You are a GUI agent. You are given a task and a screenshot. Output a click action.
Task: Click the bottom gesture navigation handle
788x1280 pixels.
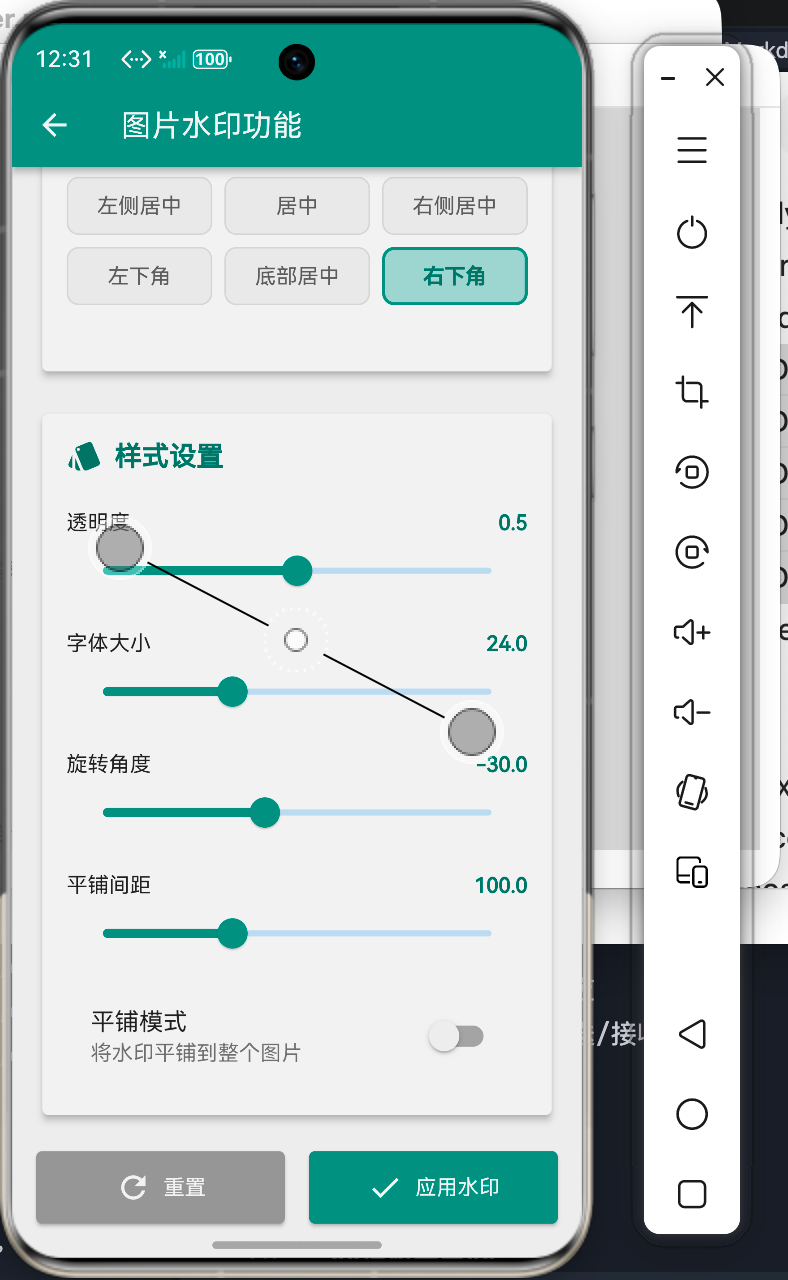coord(297,1245)
